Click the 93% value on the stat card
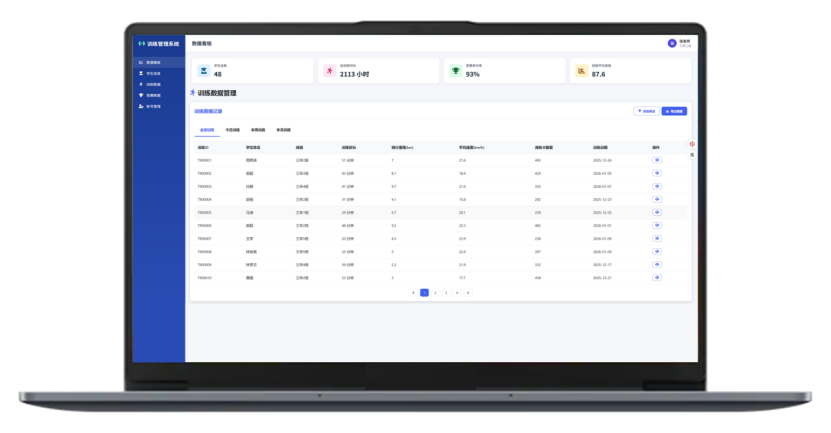The image size is (831, 433). (473, 74)
